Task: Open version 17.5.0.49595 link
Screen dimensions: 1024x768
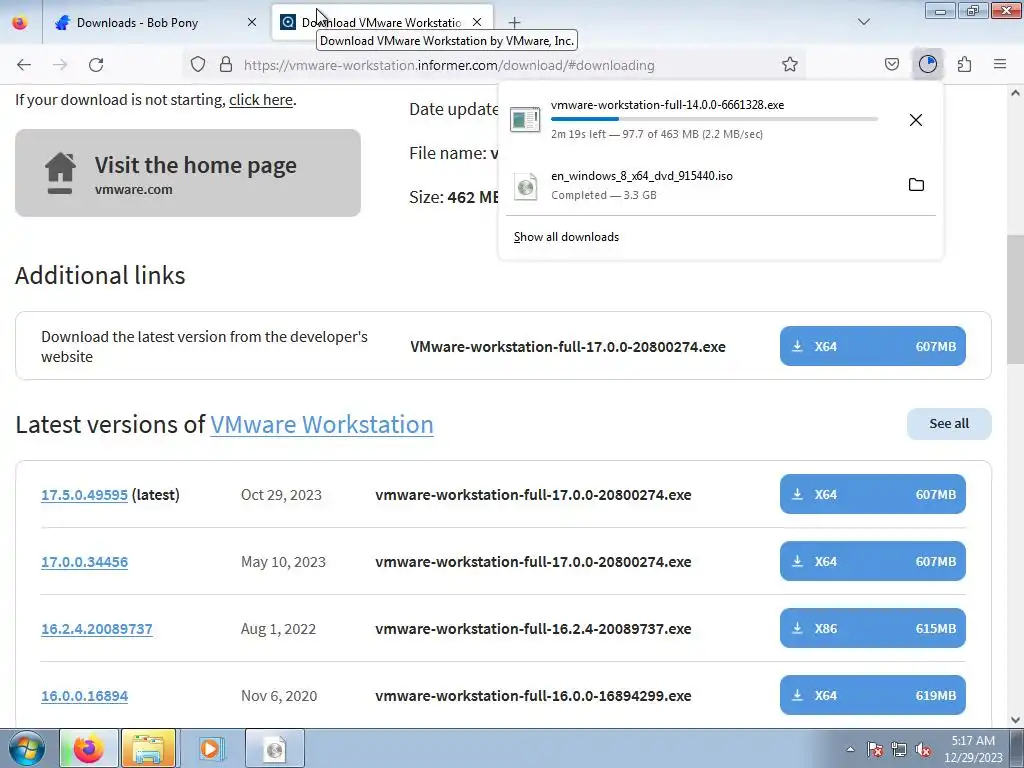Action: click(x=84, y=495)
